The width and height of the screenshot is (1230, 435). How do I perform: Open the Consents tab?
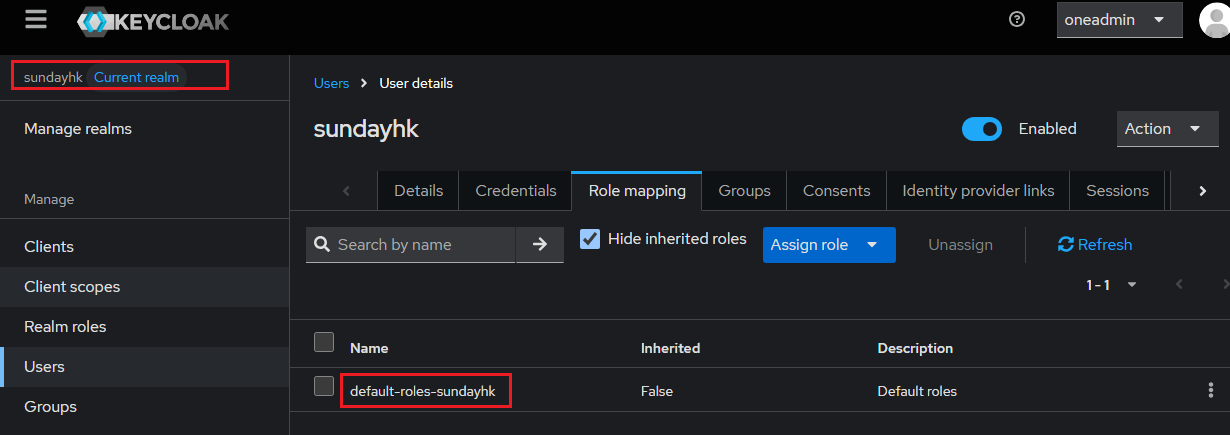(836, 191)
